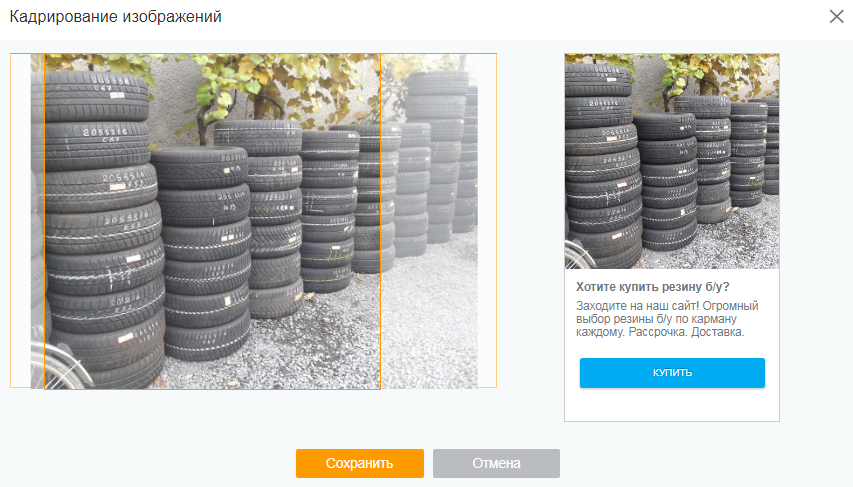Click the bicycle wheel in the preview thumbnail

click(x=573, y=255)
